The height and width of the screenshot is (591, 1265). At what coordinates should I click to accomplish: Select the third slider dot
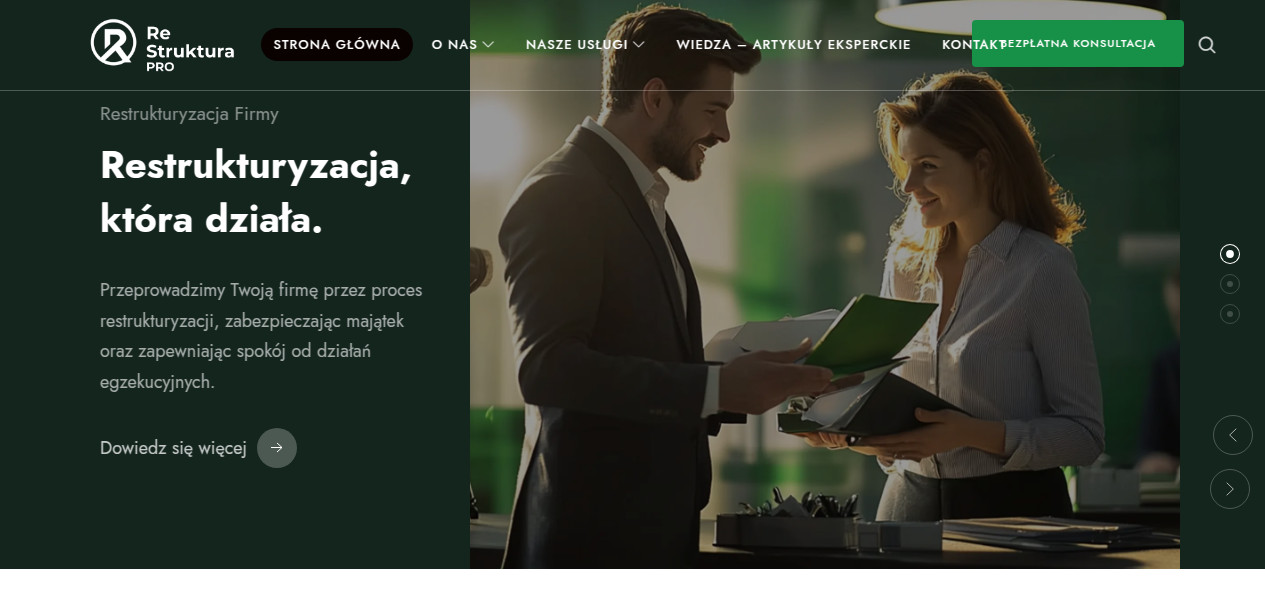coord(1230,314)
